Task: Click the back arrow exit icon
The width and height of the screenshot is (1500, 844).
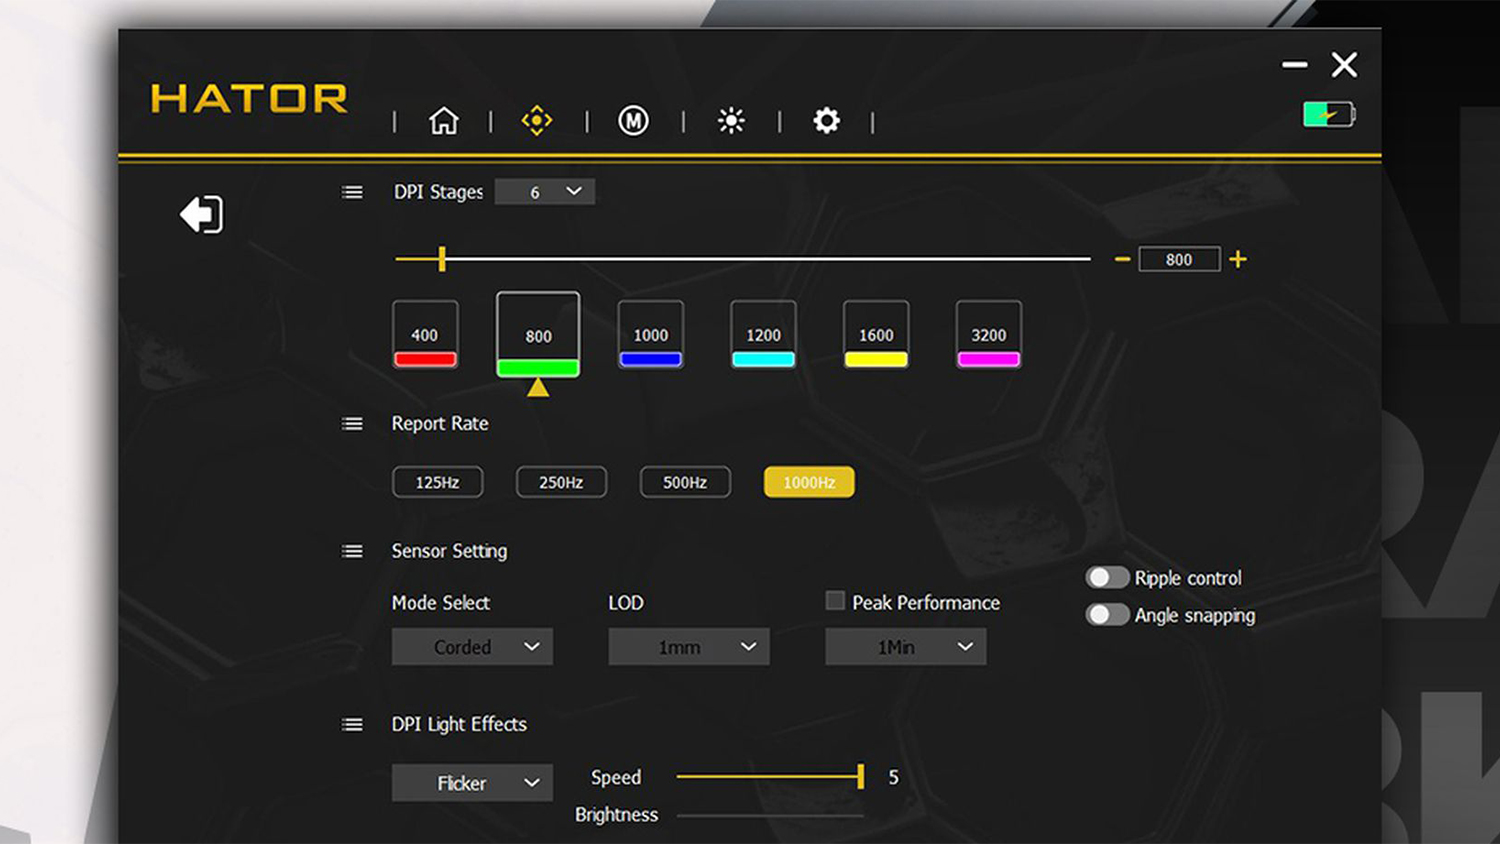Action: tap(202, 214)
